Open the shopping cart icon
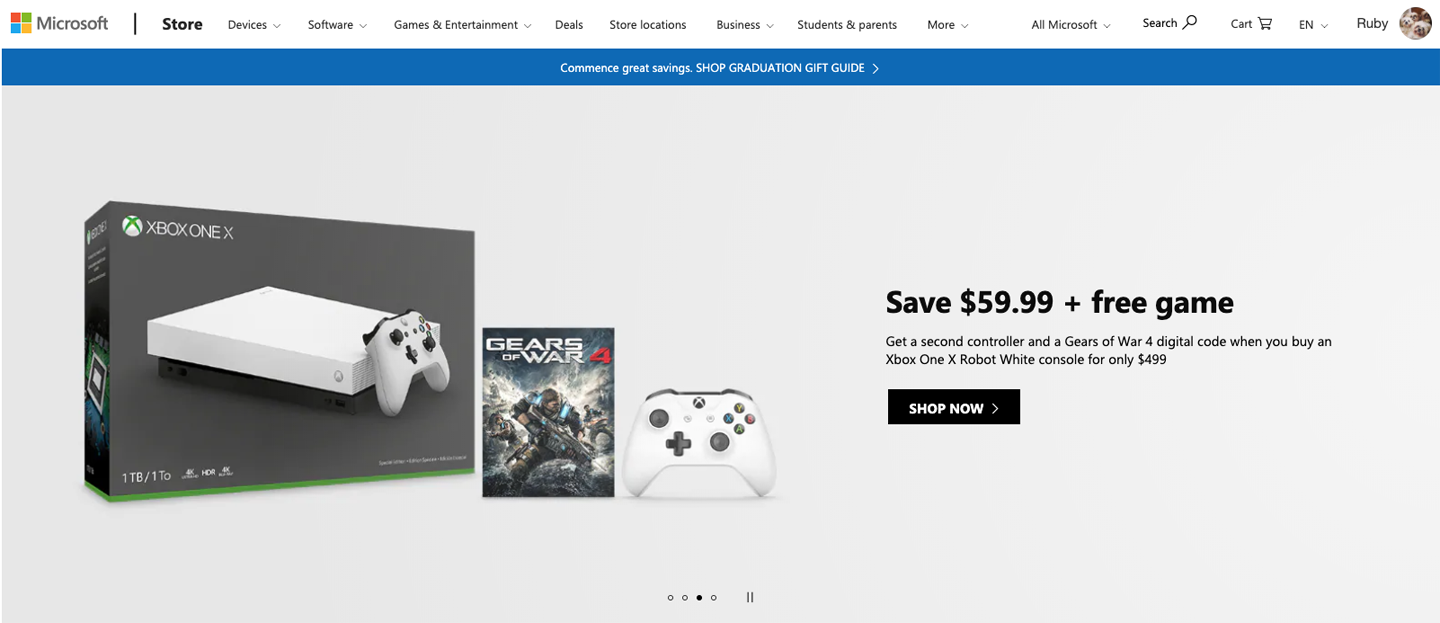 pos(1265,23)
